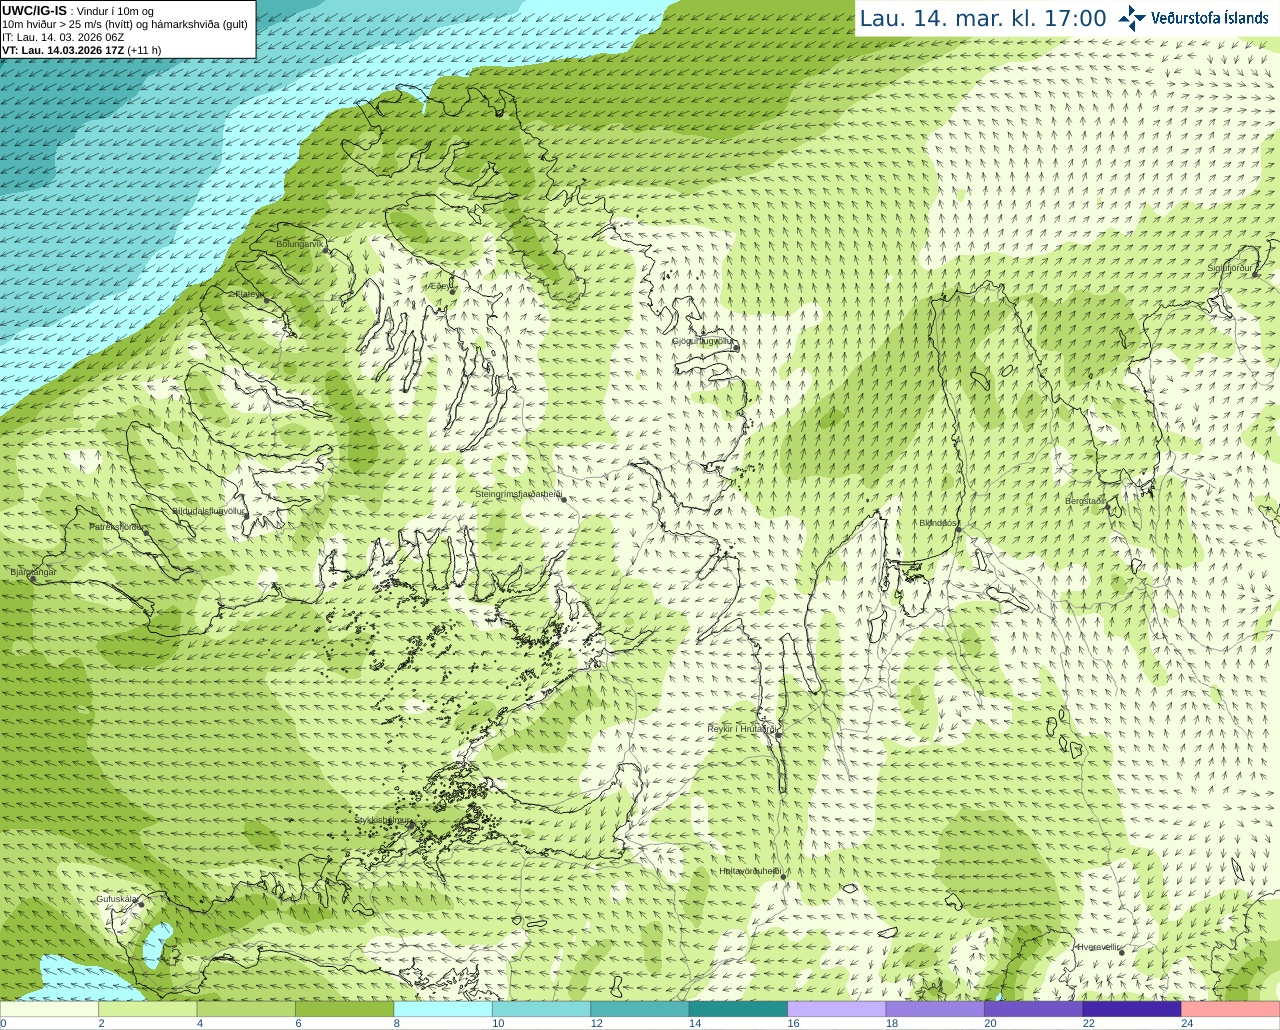Click the '10m hviður > 25 m/s' description line
The height and width of the screenshot is (1030, 1280).
pyautogui.click(x=125, y=24)
